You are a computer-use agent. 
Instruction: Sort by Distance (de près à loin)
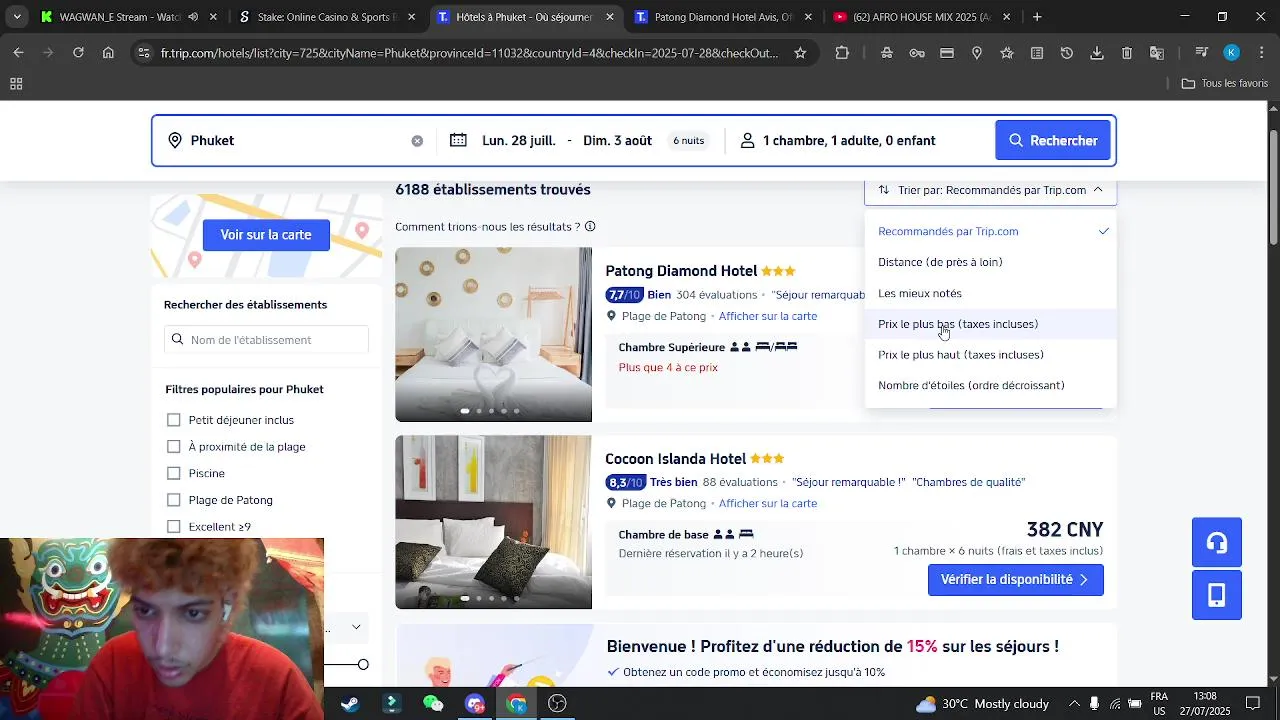click(991, 262)
